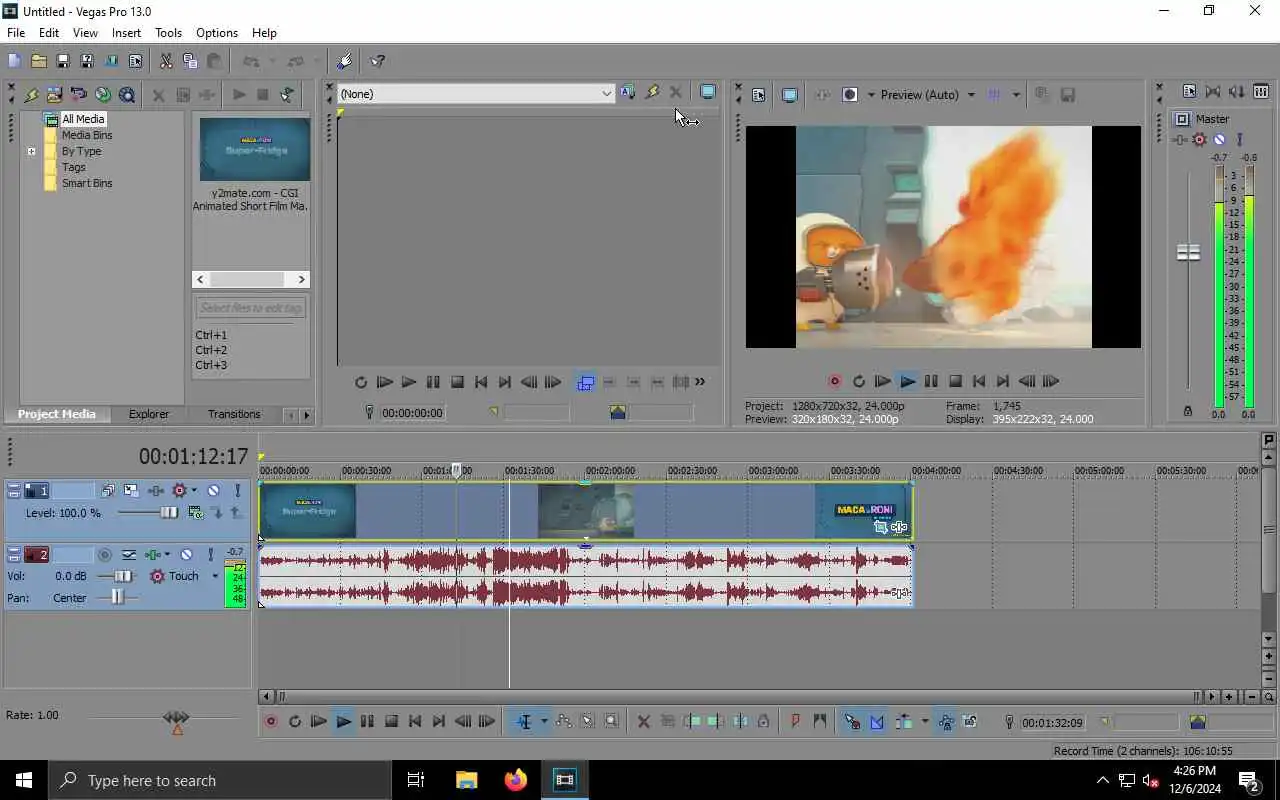Open the Options menu
The image size is (1280, 800).
[217, 32]
